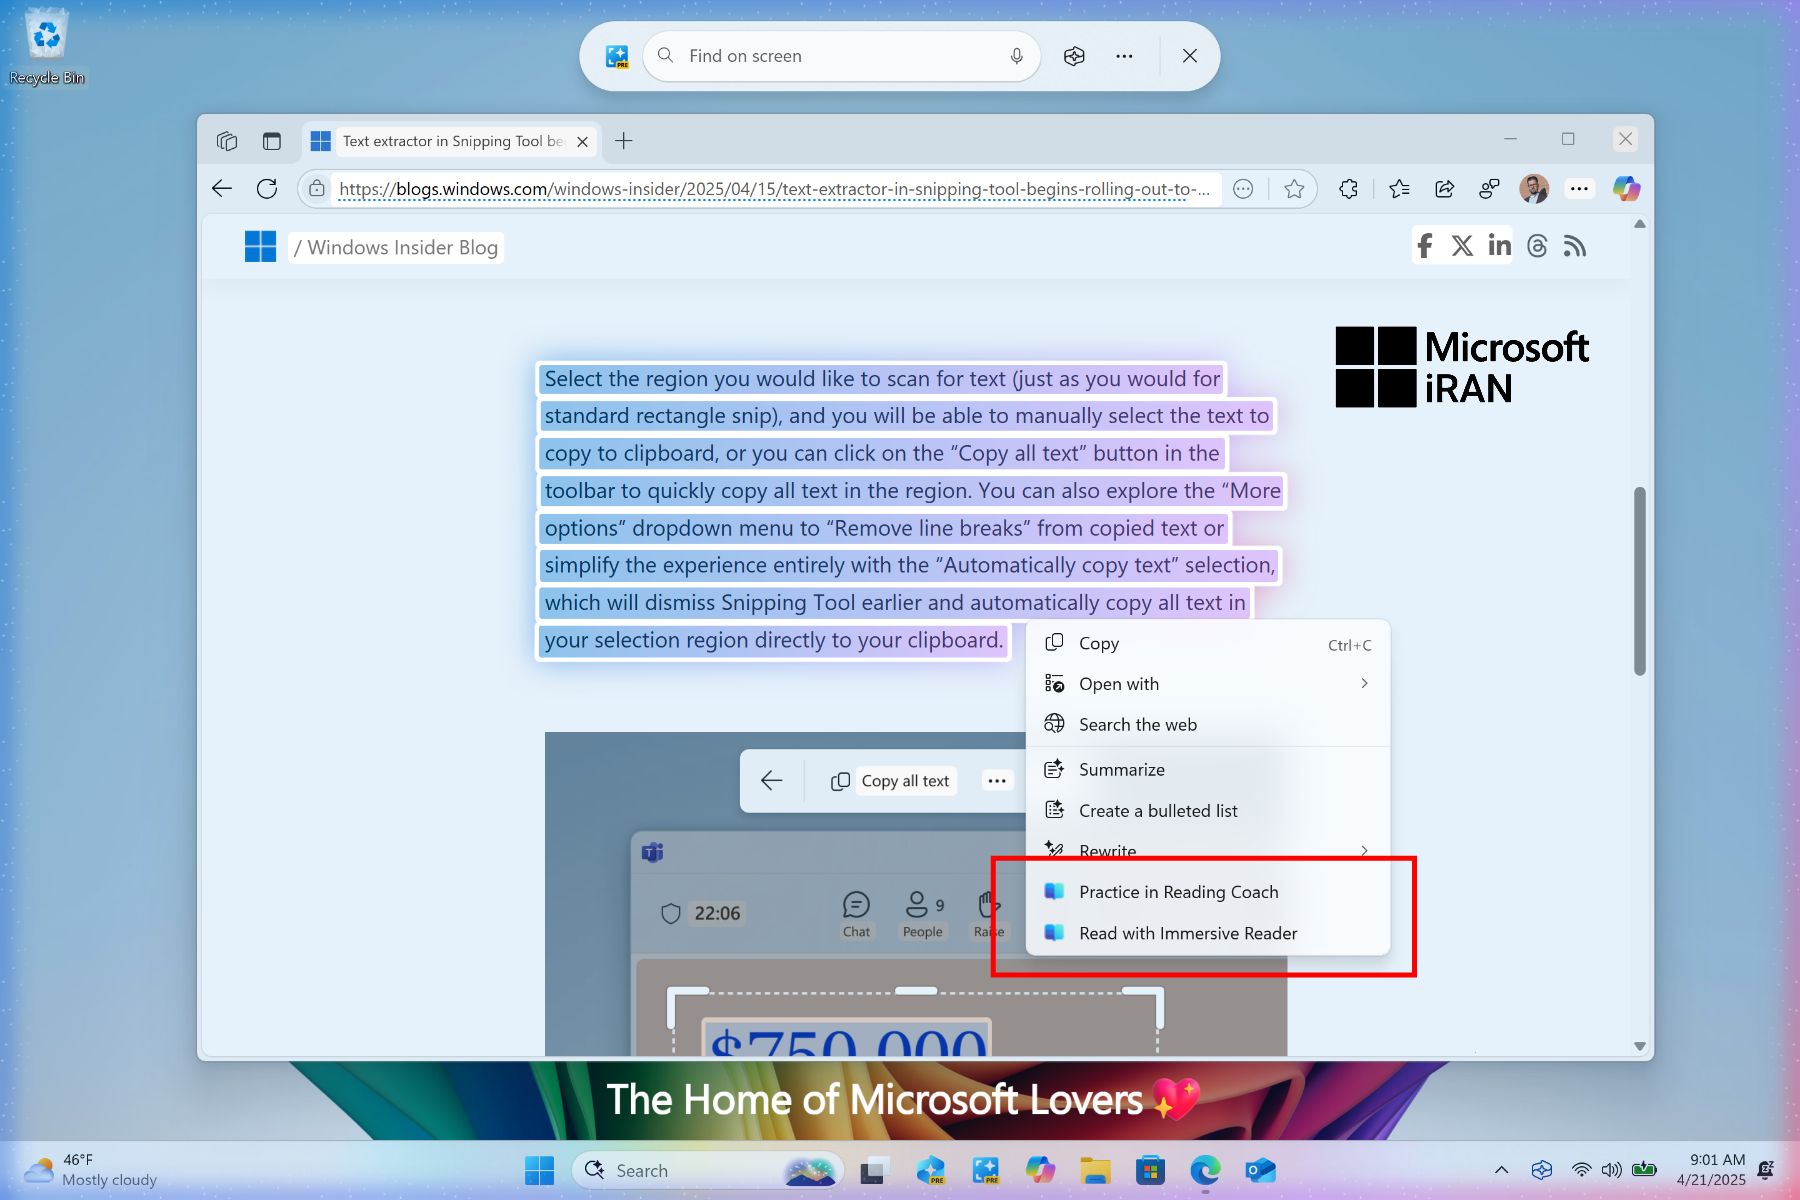Click the Share page icon
Viewport: 1800px width, 1200px height.
tap(1444, 188)
